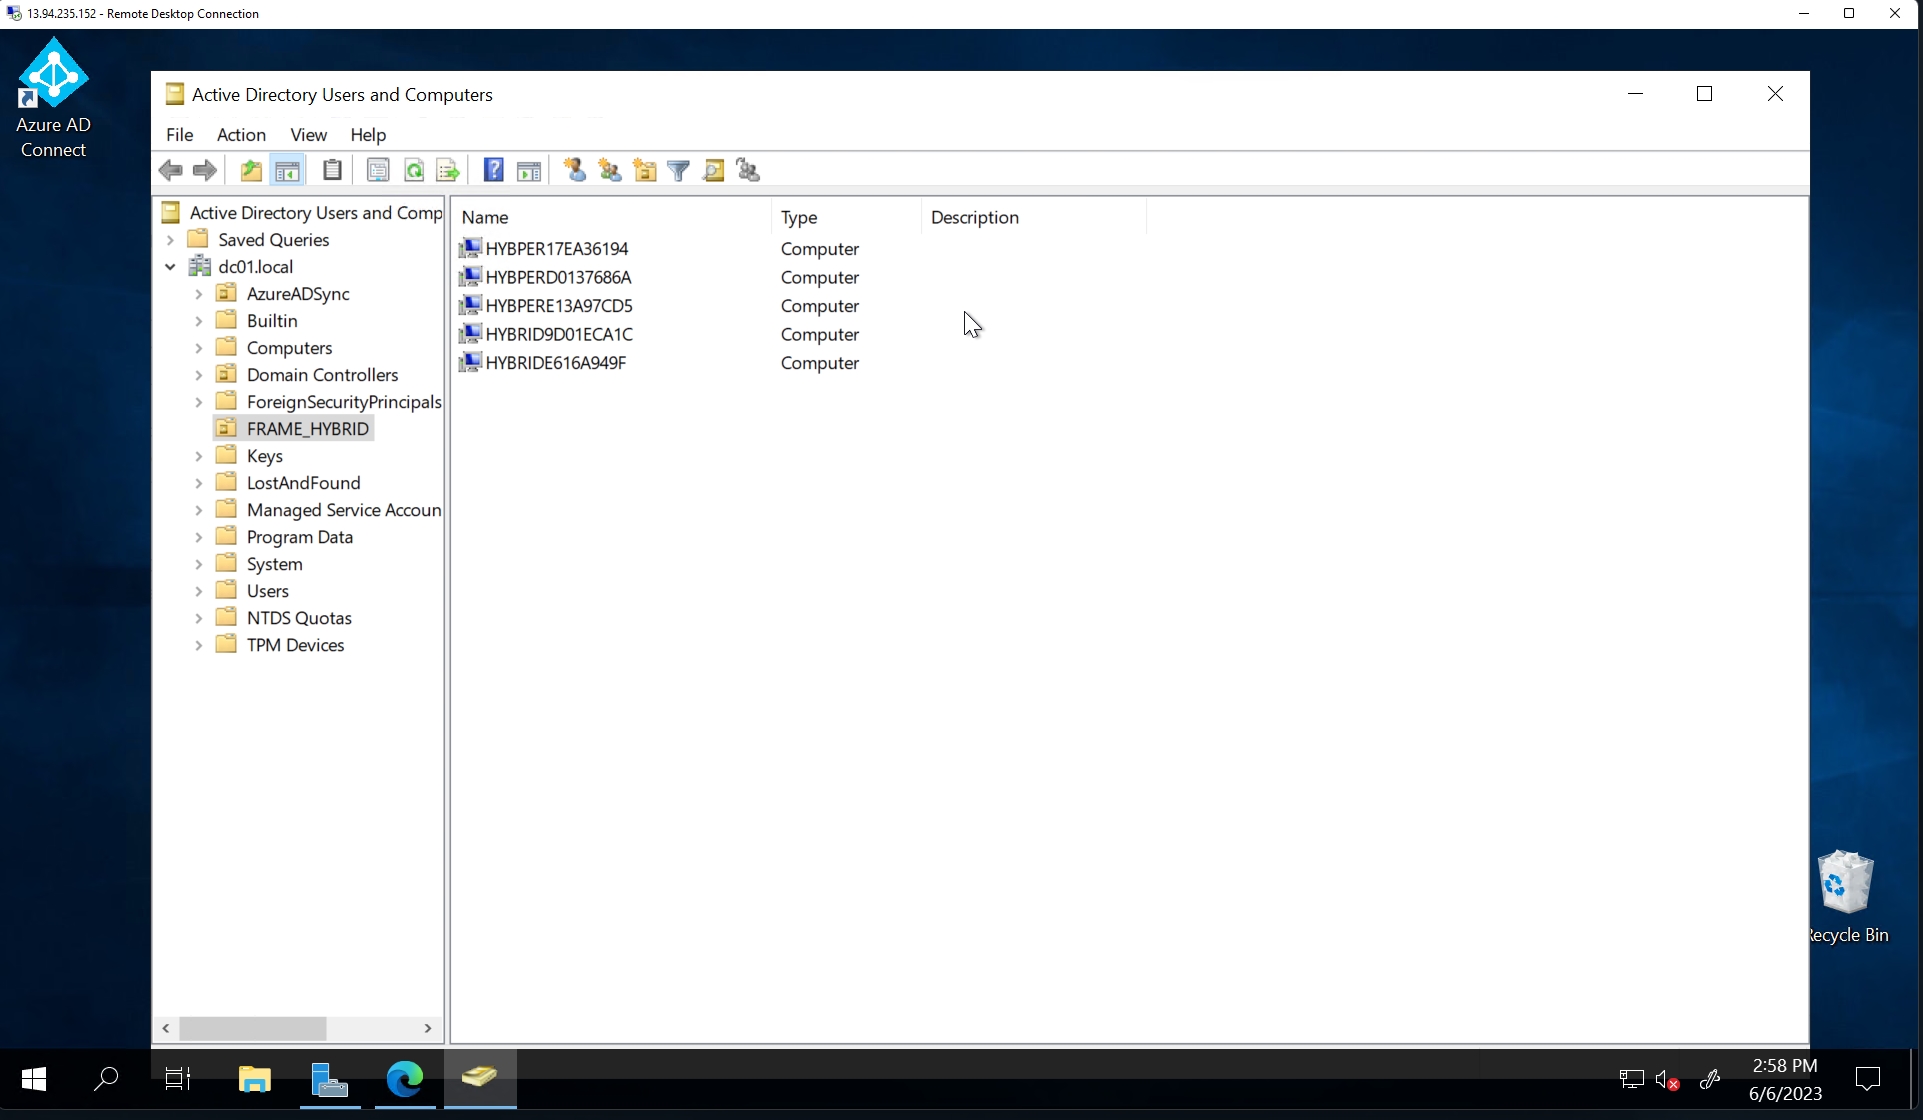The height and width of the screenshot is (1120, 1923).
Task: Click the Active Directory taskbar app icon
Action: click(x=480, y=1079)
